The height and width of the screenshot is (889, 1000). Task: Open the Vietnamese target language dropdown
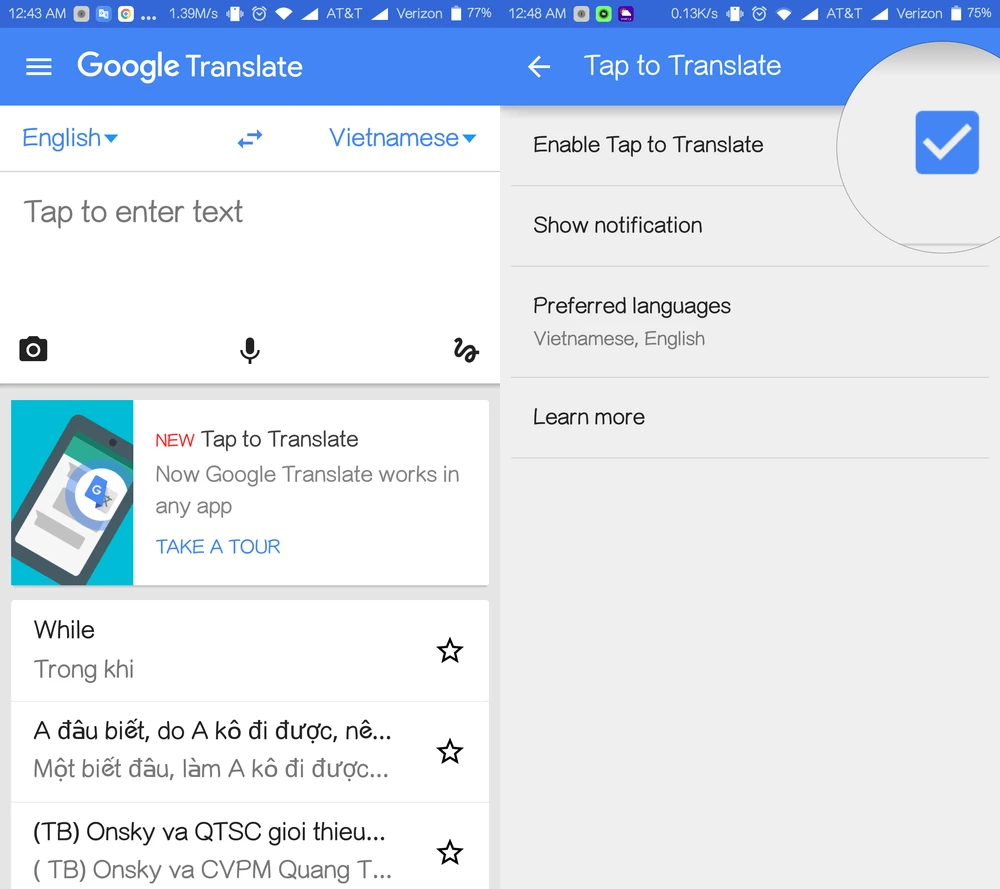(x=402, y=138)
